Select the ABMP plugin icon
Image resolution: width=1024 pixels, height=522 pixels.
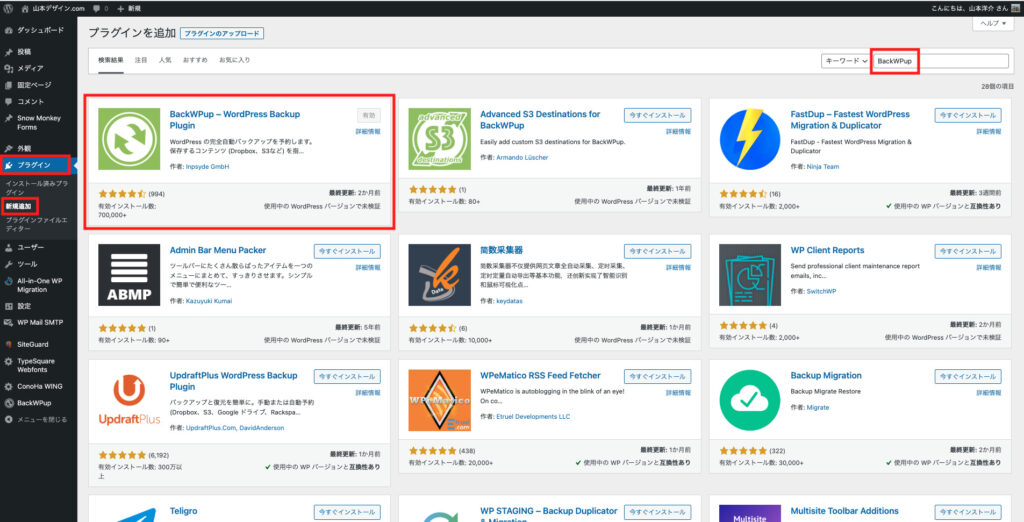pyautogui.click(x=129, y=275)
